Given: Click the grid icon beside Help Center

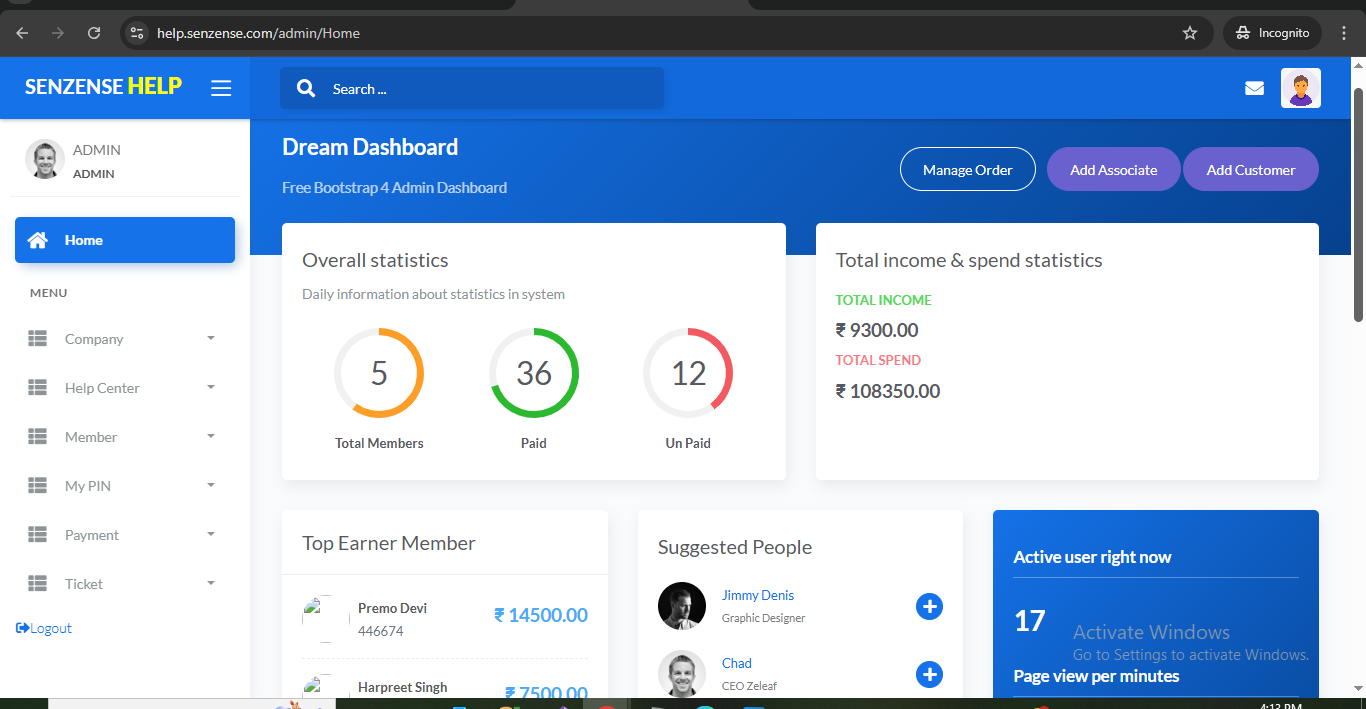Looking at the screenshot, I should 38,388.
